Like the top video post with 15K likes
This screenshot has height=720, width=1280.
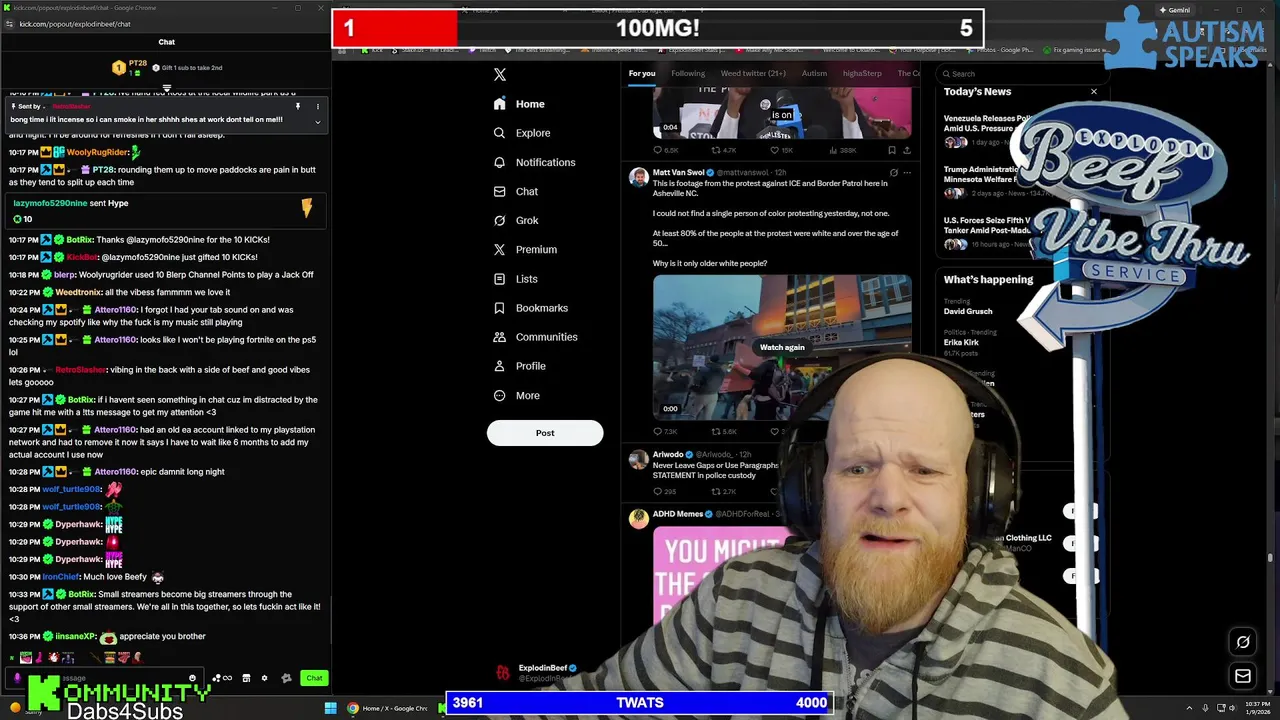pos(780,150)
